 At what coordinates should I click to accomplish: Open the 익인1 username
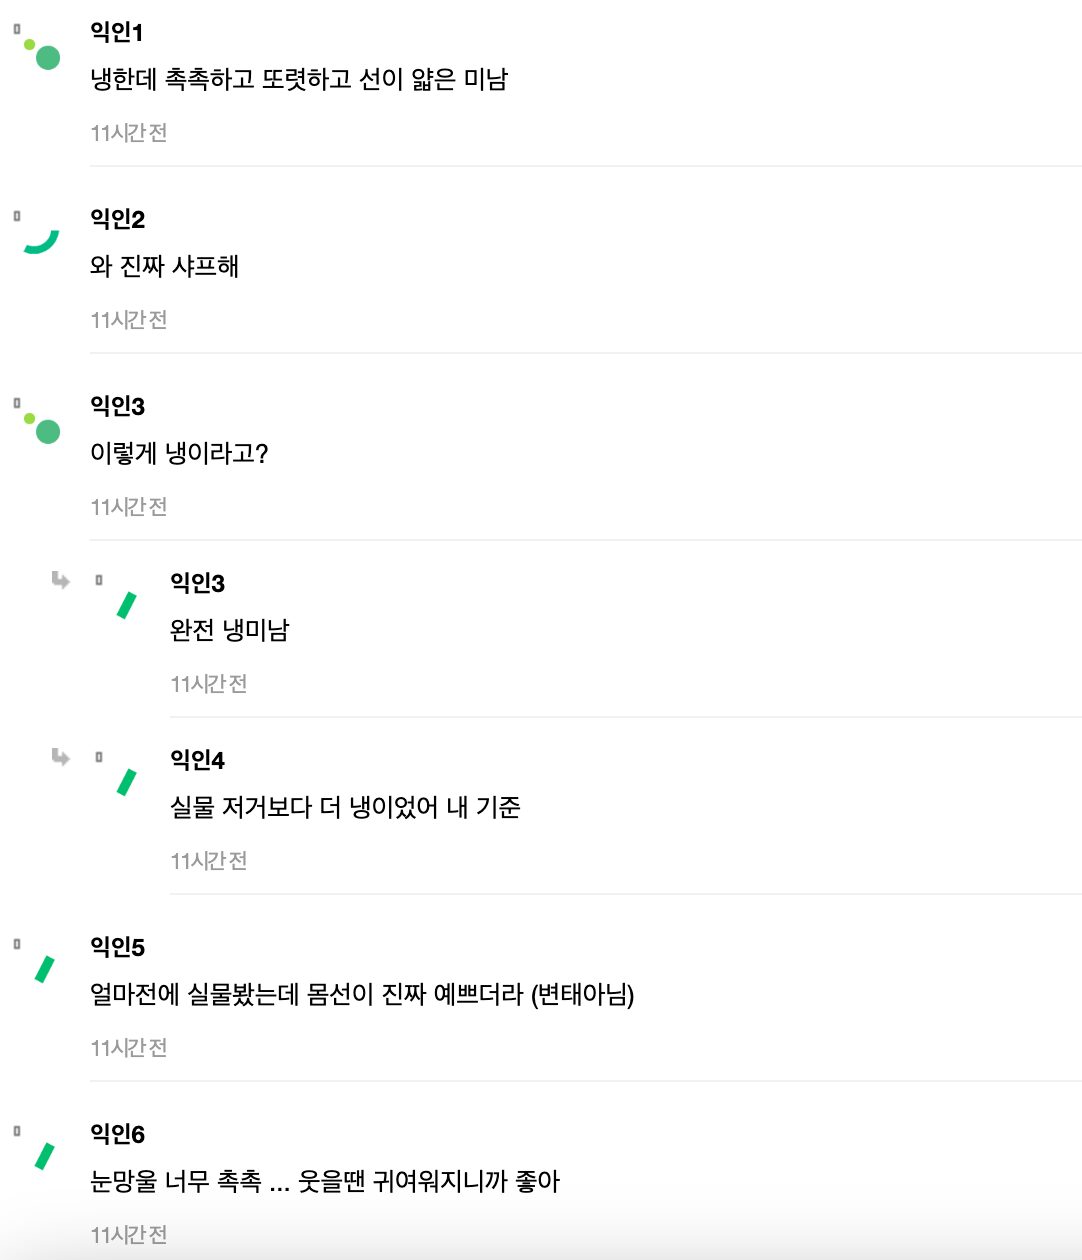pos(117,33)
